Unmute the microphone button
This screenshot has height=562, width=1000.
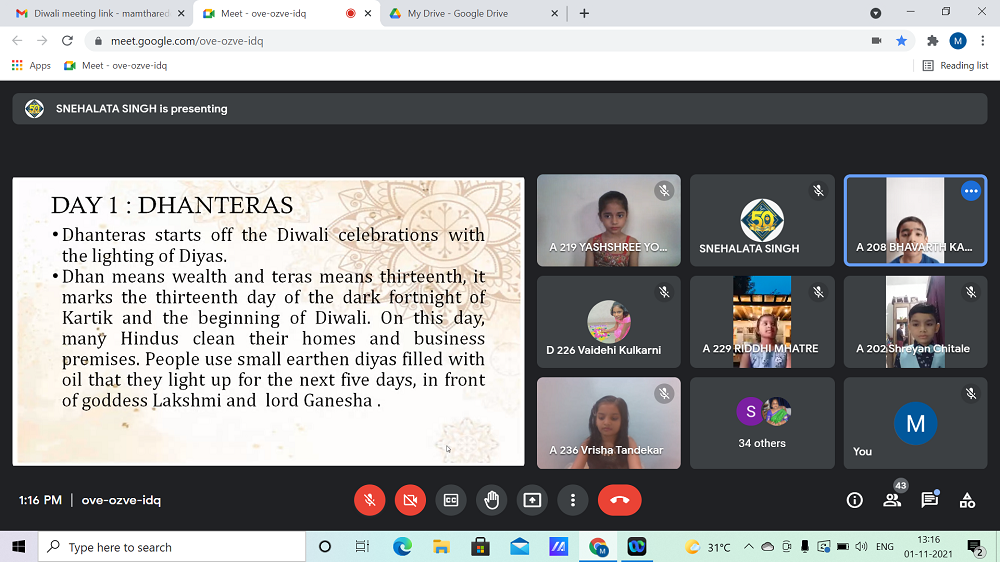click(x=369, y=500)
